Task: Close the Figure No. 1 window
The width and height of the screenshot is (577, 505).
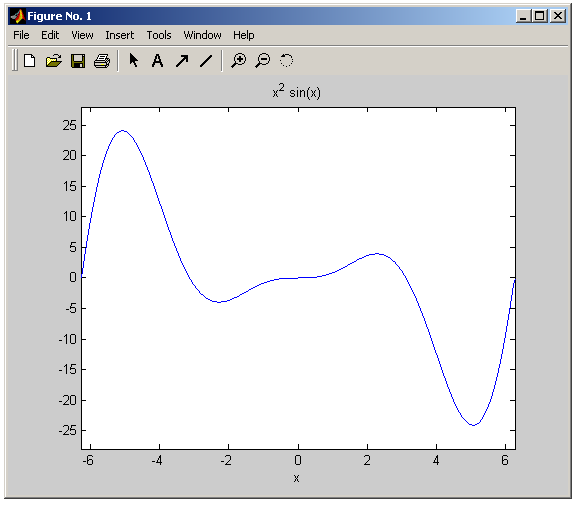Action: [x=558, y=16]
